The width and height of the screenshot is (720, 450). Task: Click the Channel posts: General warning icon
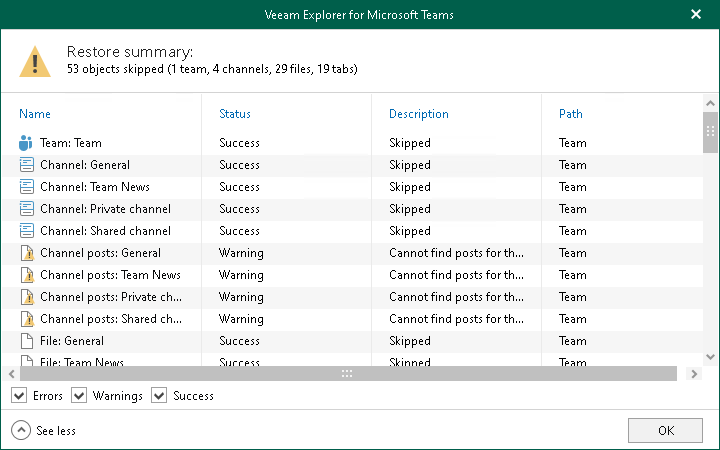26,253
